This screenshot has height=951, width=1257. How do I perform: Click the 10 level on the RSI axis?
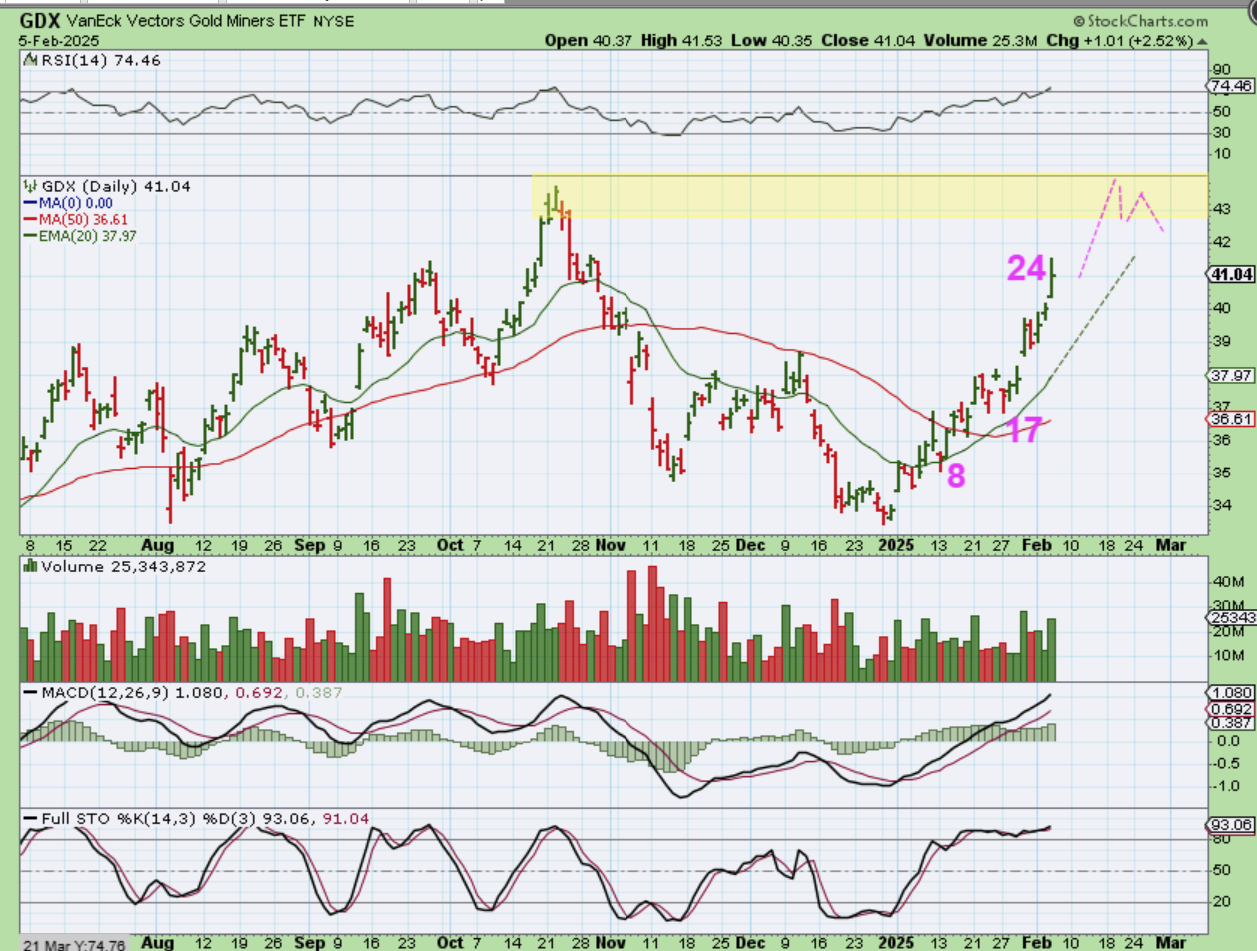[1223, 153]
